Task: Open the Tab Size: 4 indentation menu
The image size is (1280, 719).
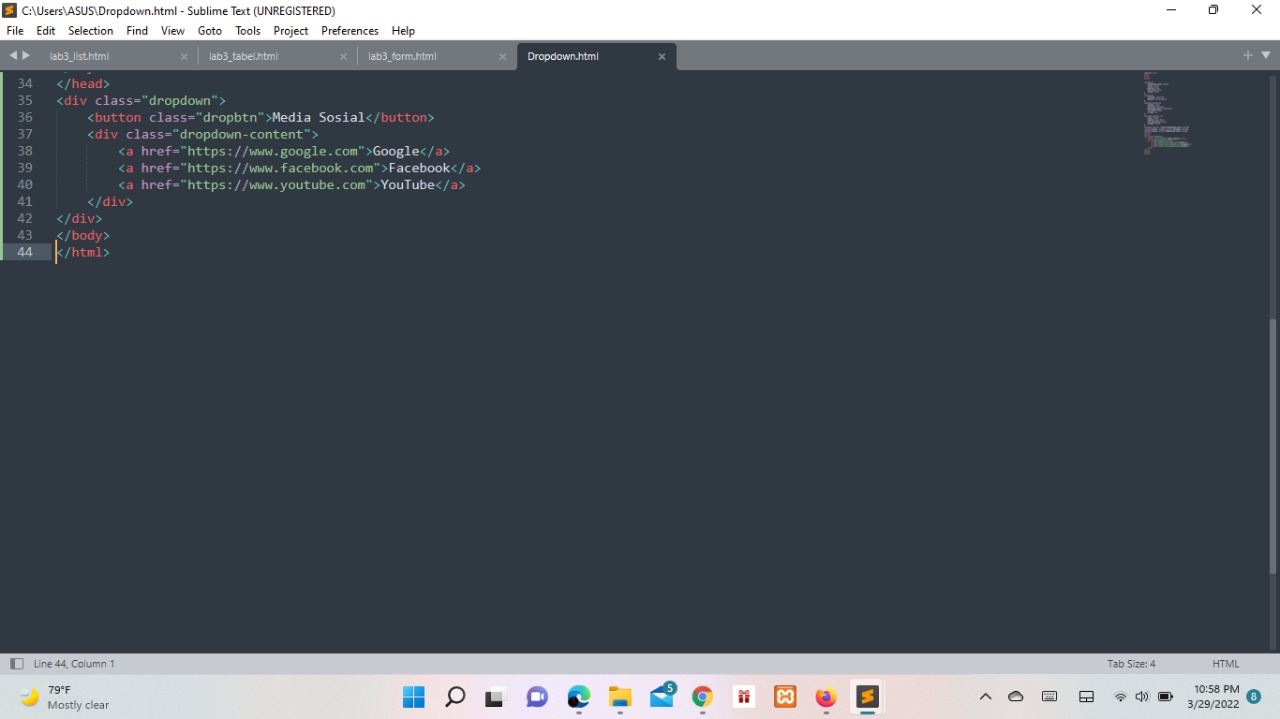Action: tap(1131, 664)
